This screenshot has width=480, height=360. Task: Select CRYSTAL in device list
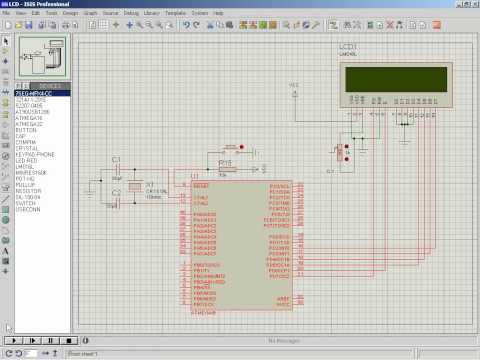(x=43, y=148)
